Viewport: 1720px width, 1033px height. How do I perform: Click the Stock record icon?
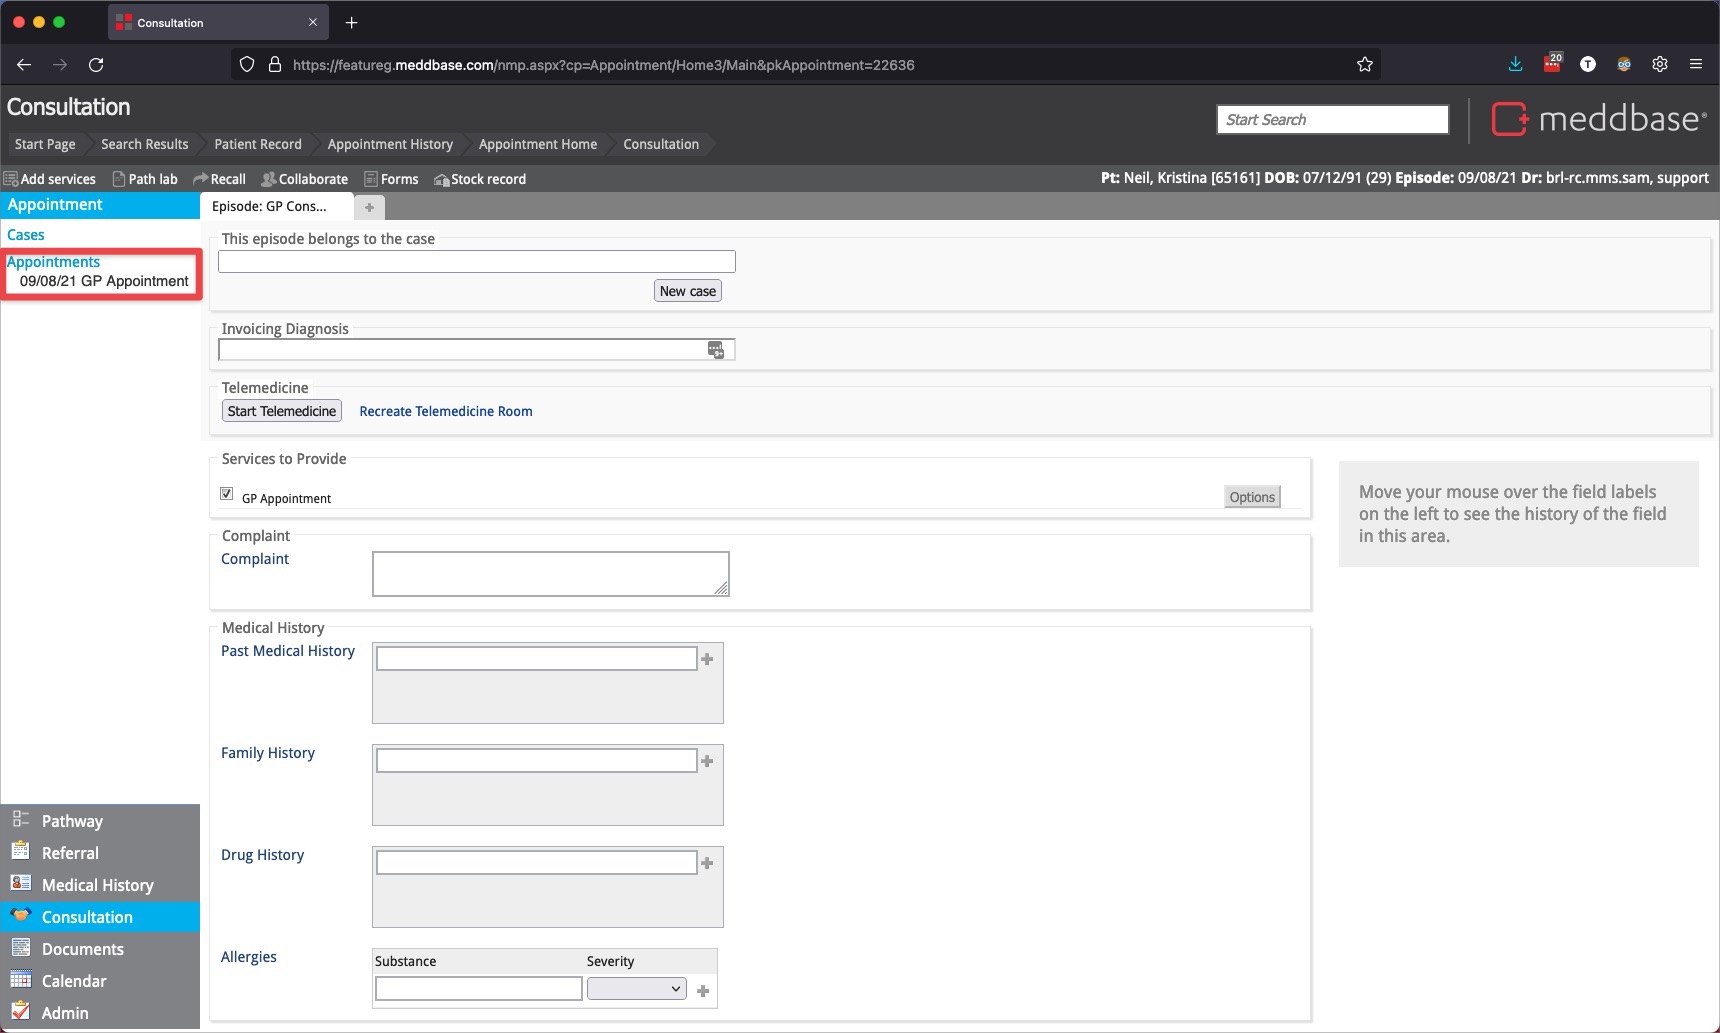441,180
